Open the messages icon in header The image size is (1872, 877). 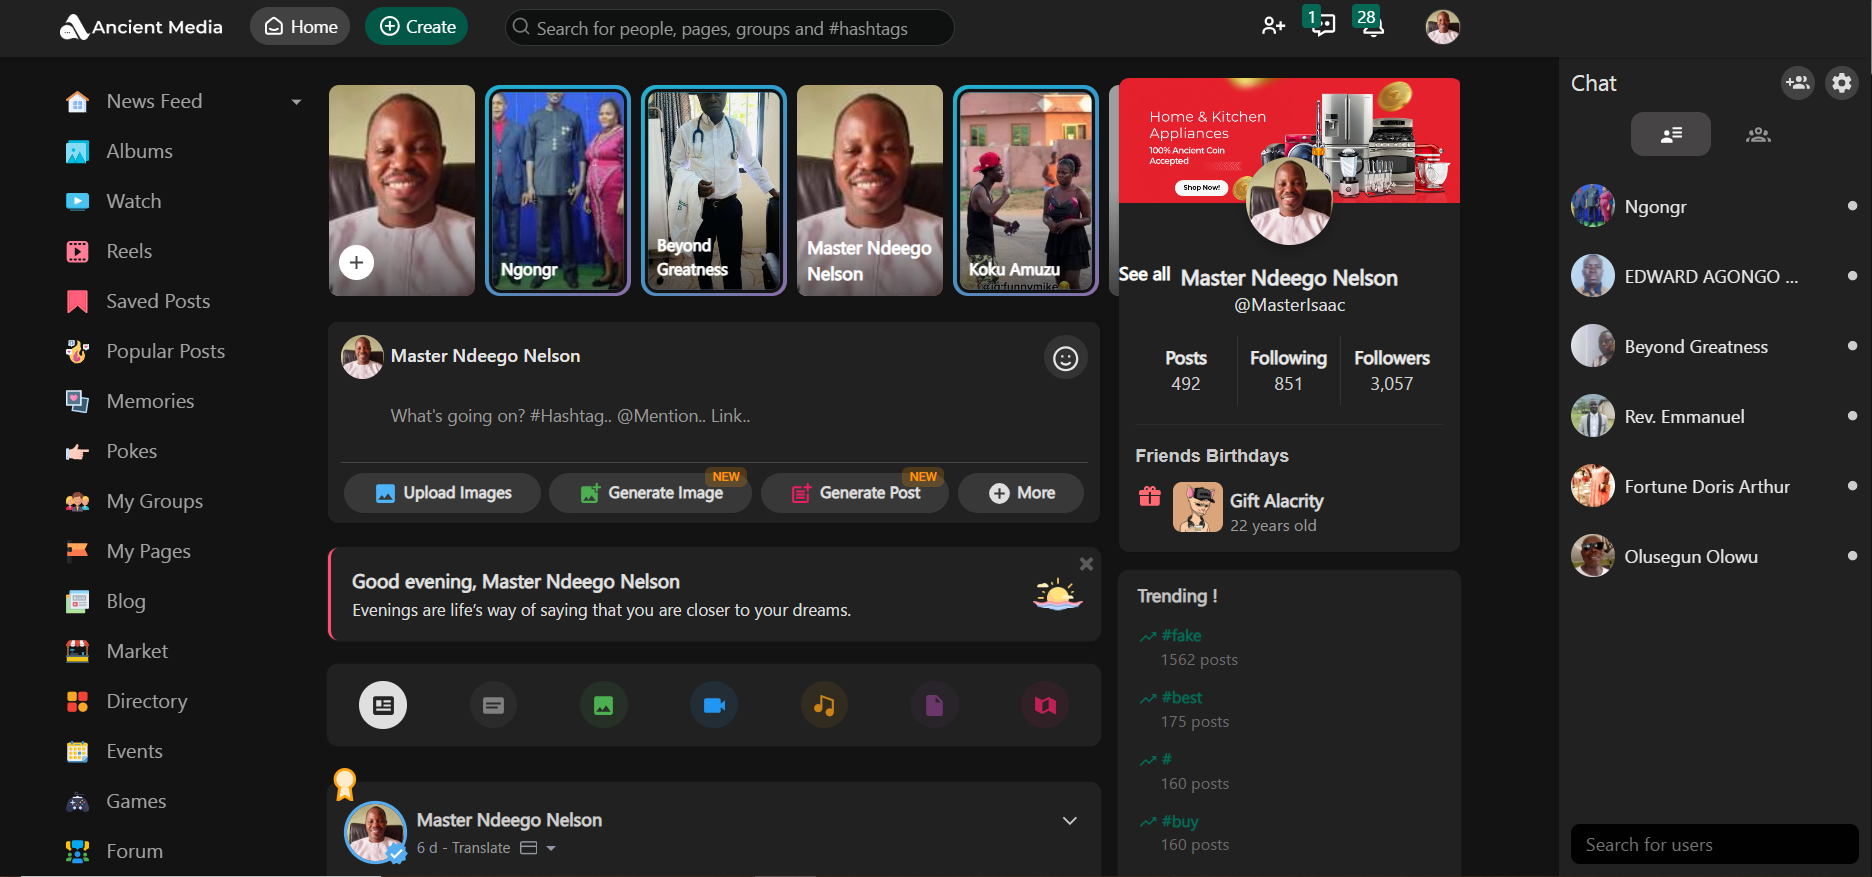(x=1322, y=24)
